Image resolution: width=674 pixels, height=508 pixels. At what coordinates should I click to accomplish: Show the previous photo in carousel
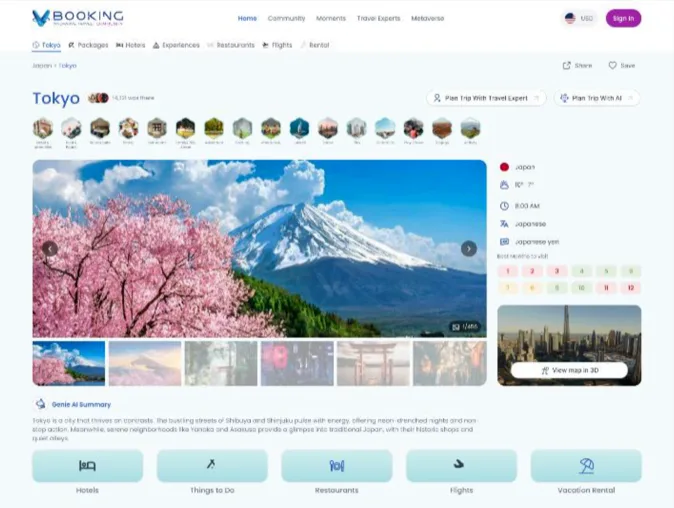(x=50, y=248)
